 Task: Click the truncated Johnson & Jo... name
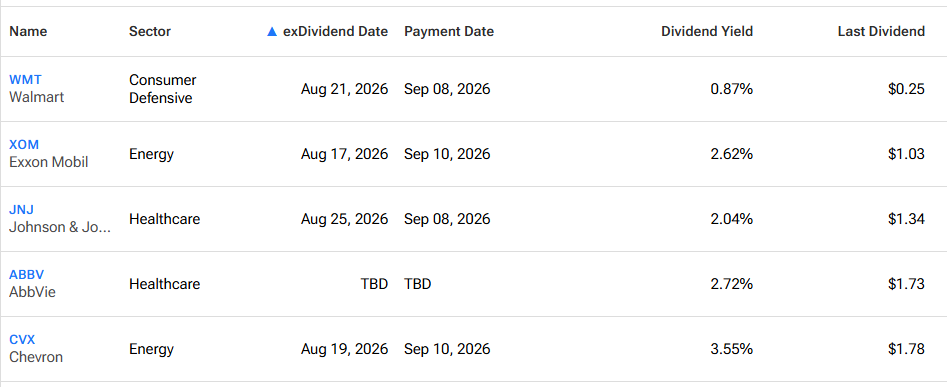click(x=60, y=227)
